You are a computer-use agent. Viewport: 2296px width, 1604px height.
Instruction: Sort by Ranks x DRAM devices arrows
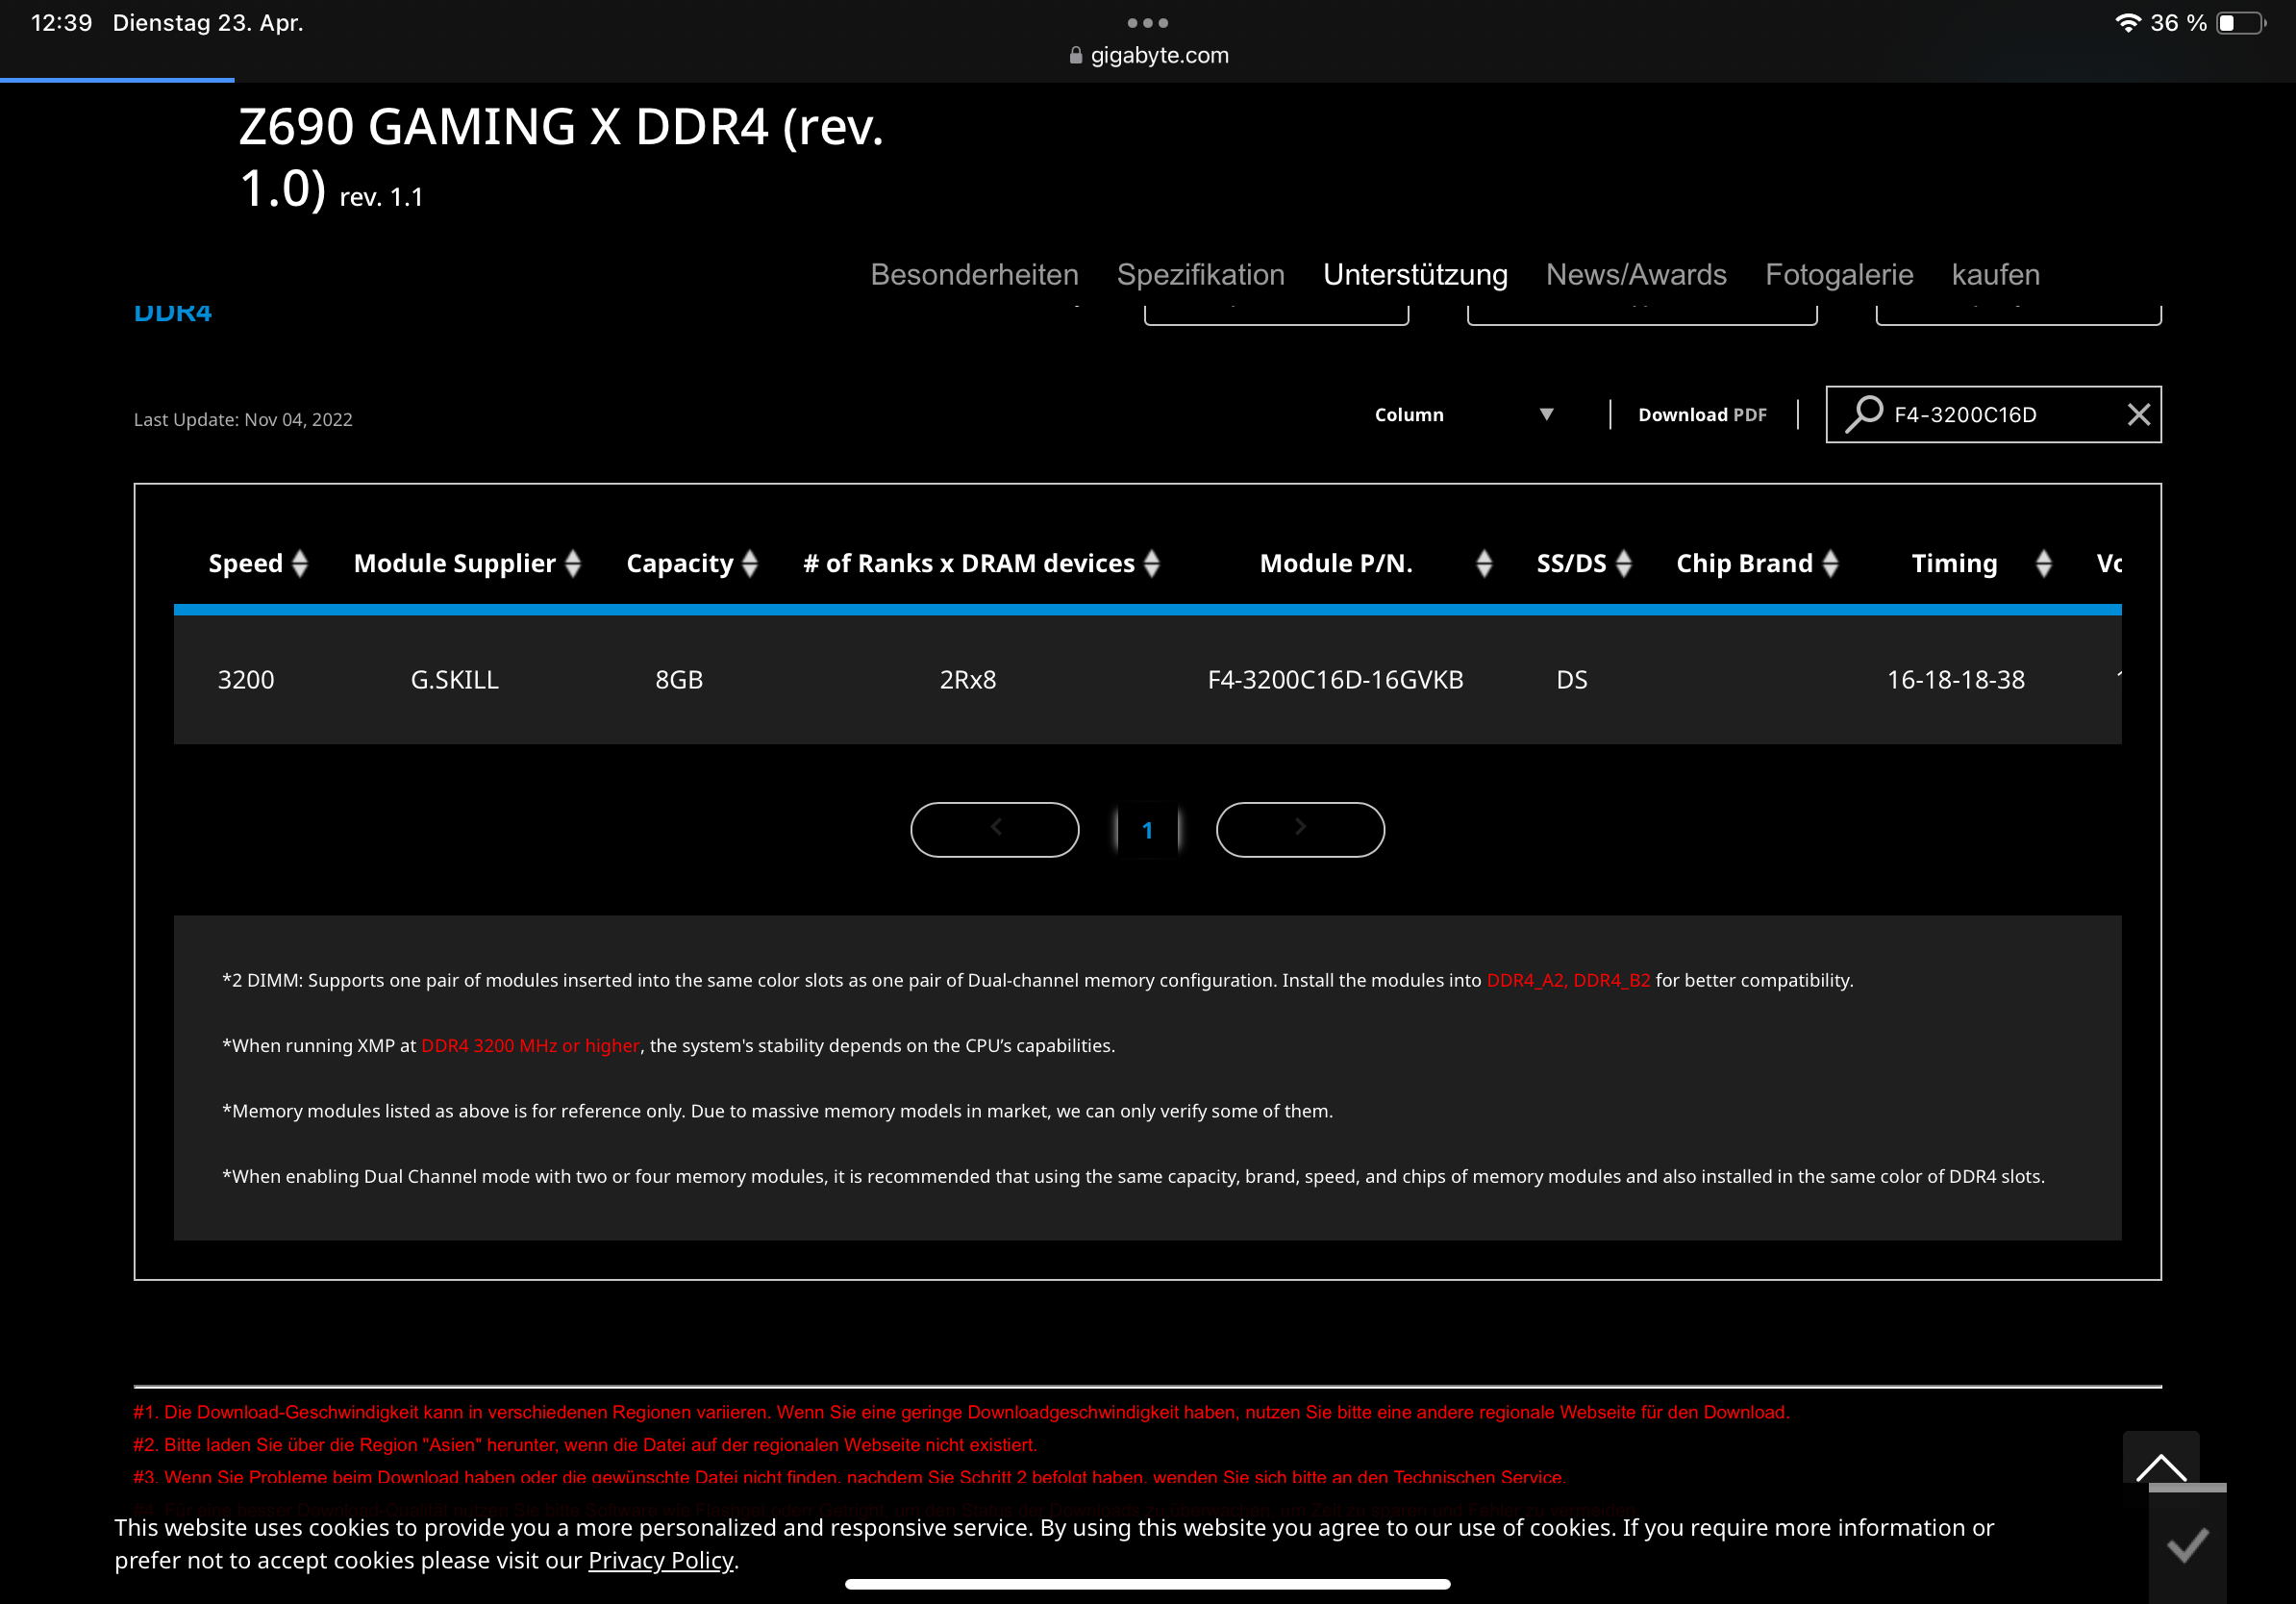click(1152, 563)
